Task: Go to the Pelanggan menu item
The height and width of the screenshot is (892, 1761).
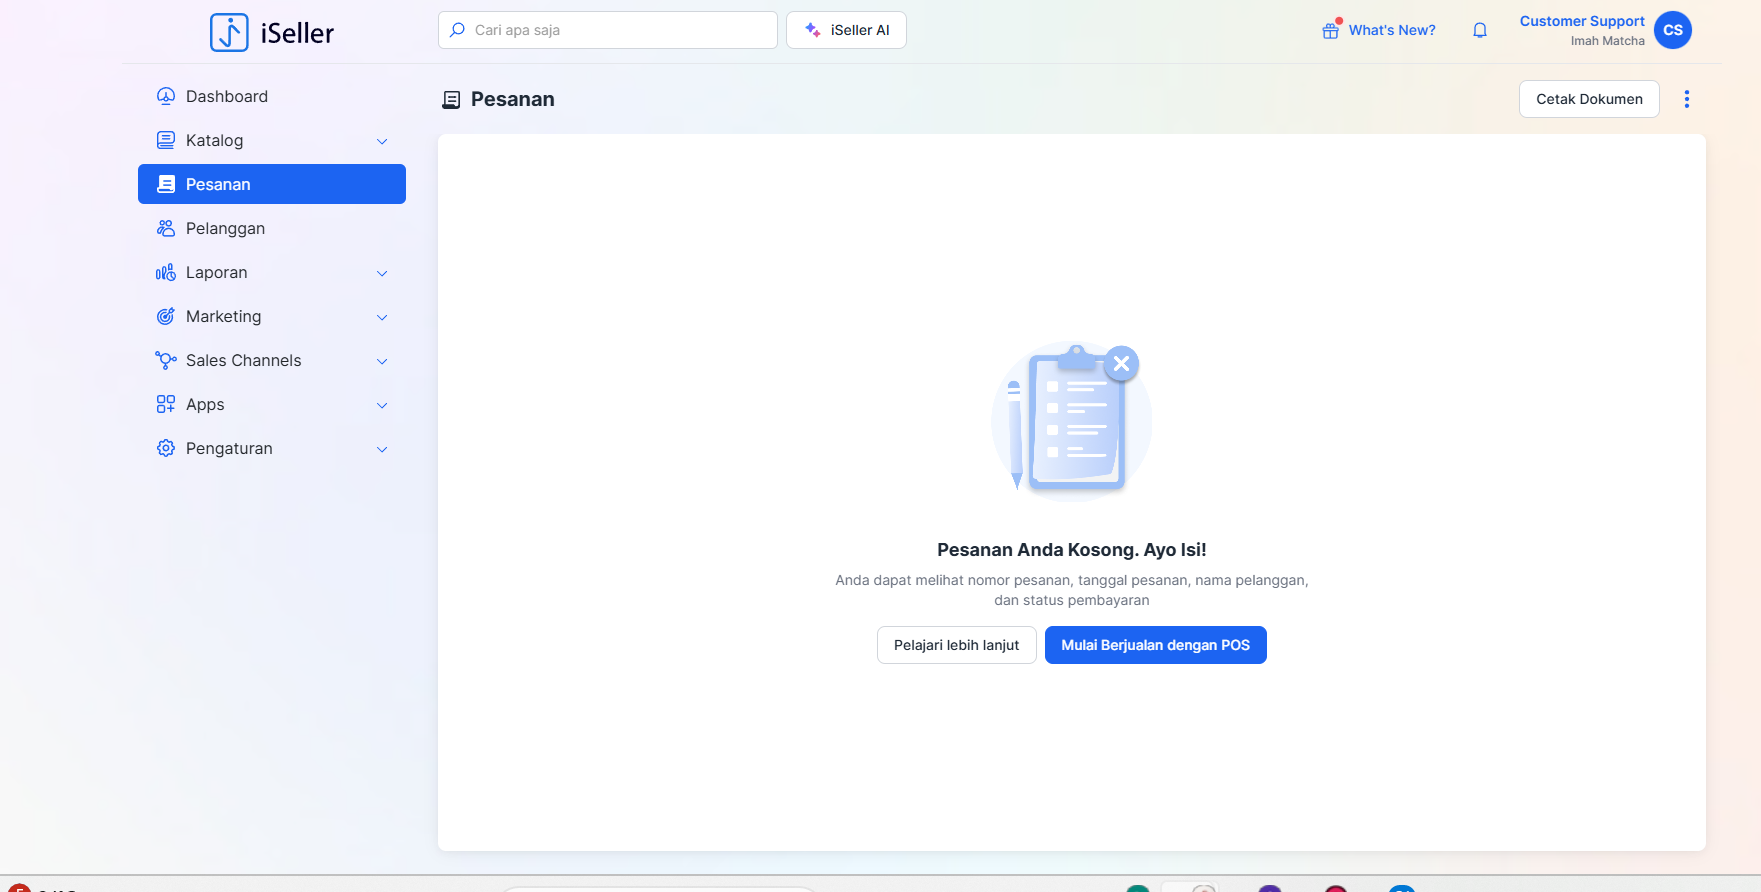Action: coord(272,228)
